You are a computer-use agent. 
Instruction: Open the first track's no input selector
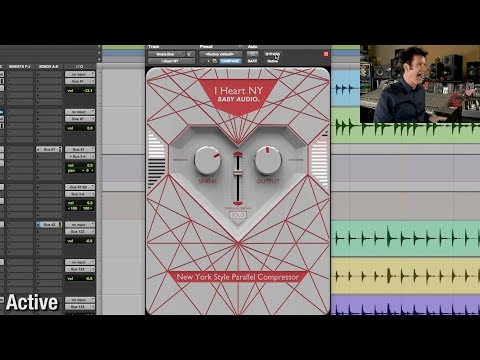[x=80, y=74]
